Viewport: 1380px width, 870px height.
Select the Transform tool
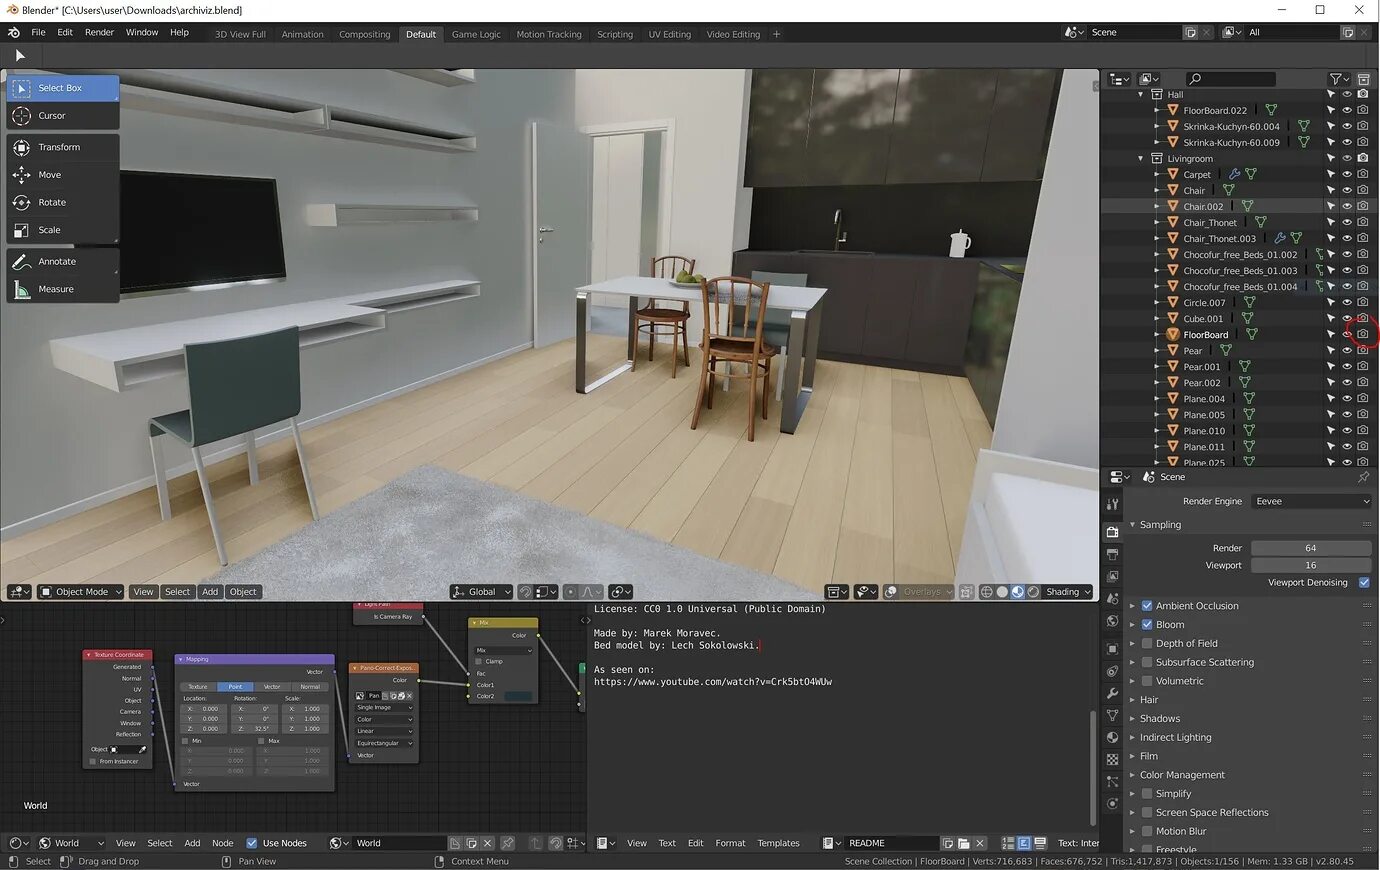tap(62, 147)
